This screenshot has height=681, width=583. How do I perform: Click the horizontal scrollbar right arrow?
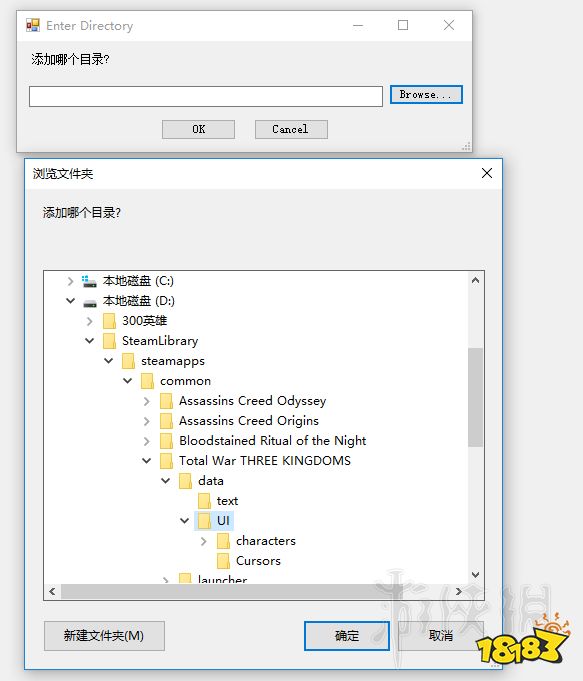pos(459,592)
